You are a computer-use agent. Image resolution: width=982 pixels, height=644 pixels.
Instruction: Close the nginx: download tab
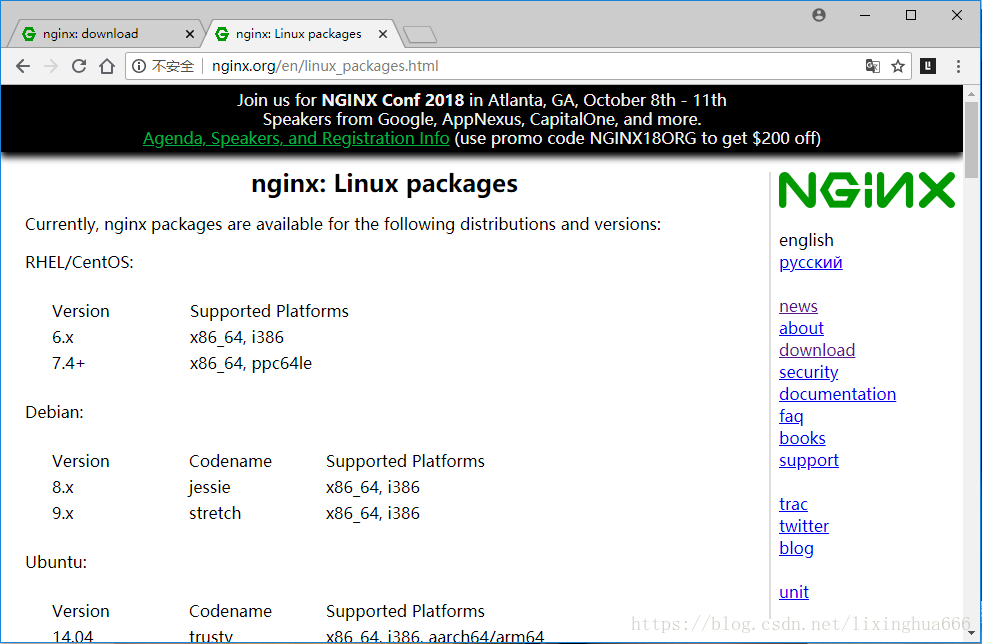pyautogui.click(x=190, y=34)
